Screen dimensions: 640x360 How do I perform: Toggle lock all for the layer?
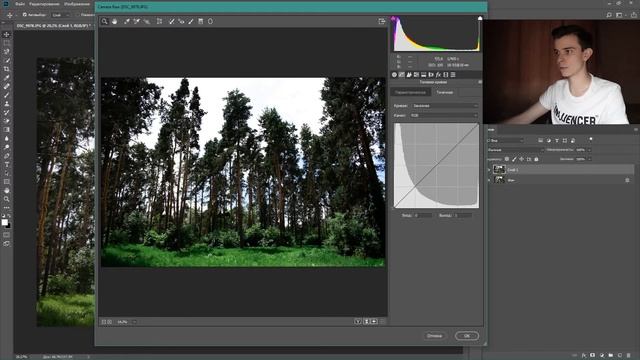pyautogui.click(x=536, y=159)
